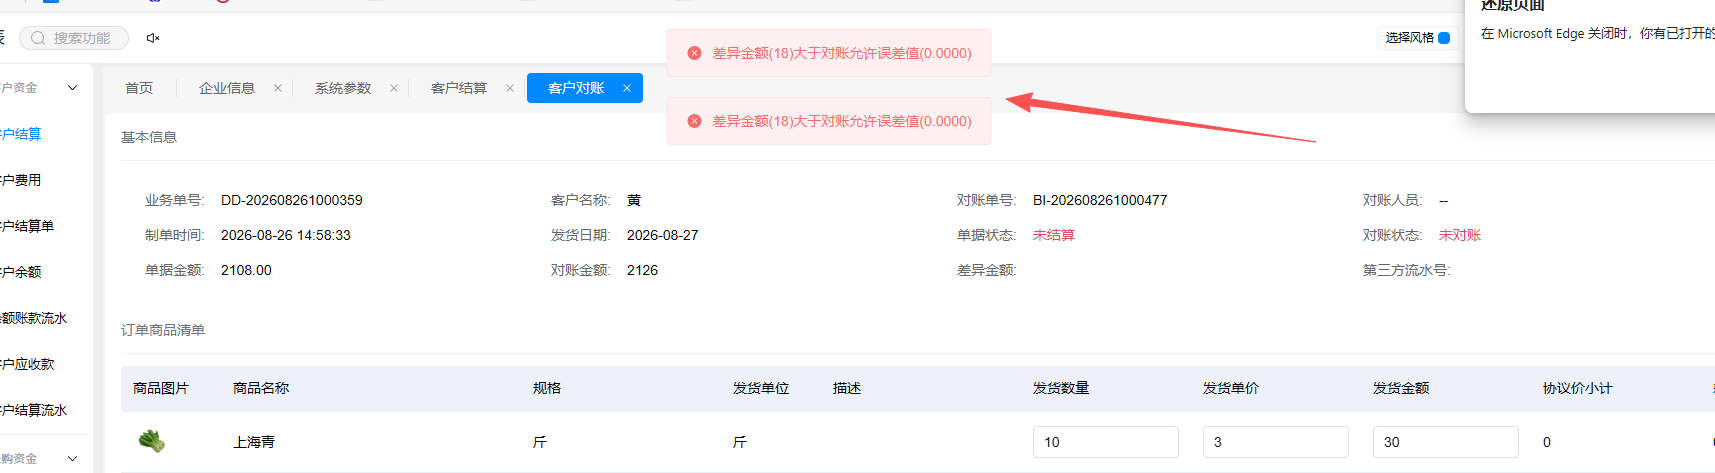The width and height of the screenshot is (1715, 473).
Task: Click the 协议价小计 column header
Action: [x=1577, y=388]
